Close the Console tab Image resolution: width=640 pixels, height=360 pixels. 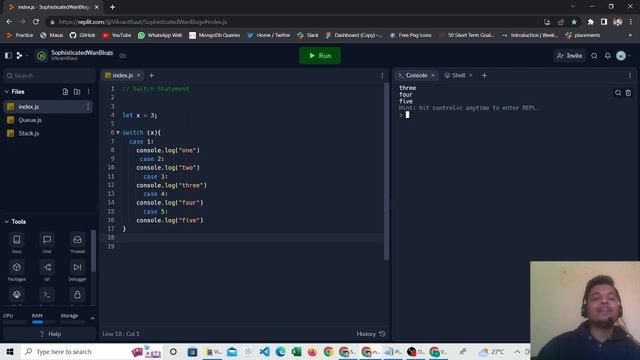(x=433, y=76)
